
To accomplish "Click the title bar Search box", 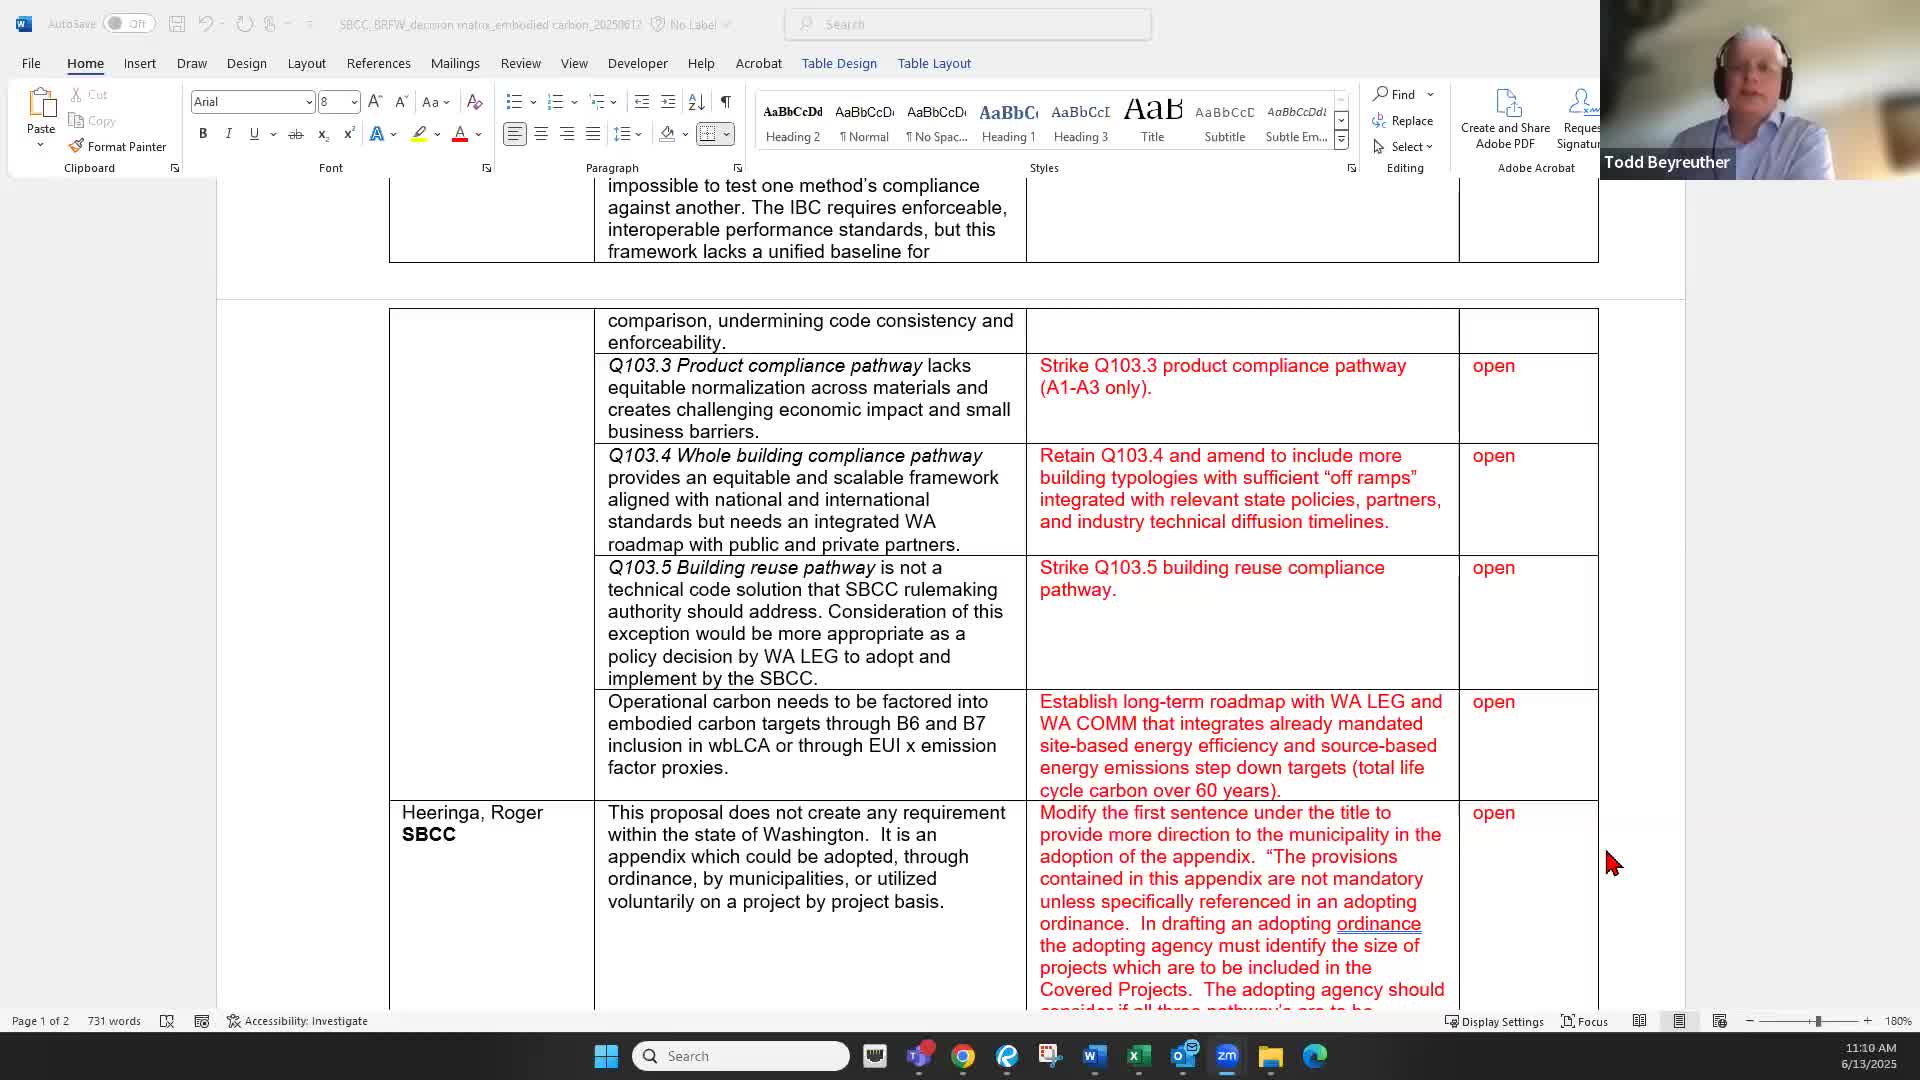I will (x=968, y=24).
